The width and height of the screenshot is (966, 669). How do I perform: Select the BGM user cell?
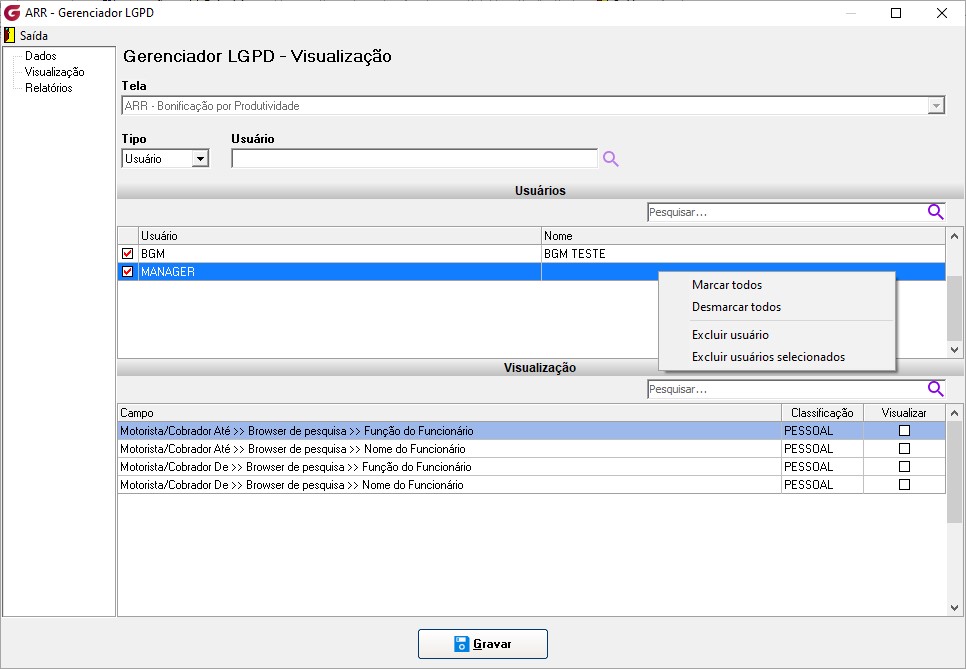339,254
